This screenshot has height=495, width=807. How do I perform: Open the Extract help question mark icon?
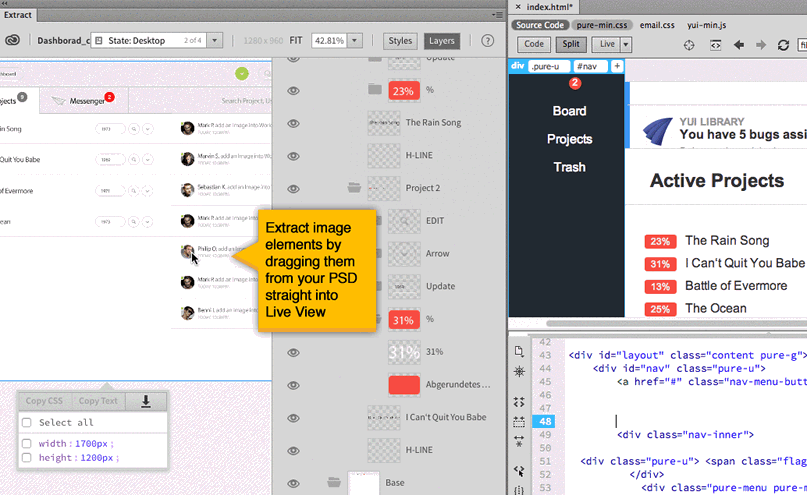point(487,41)
